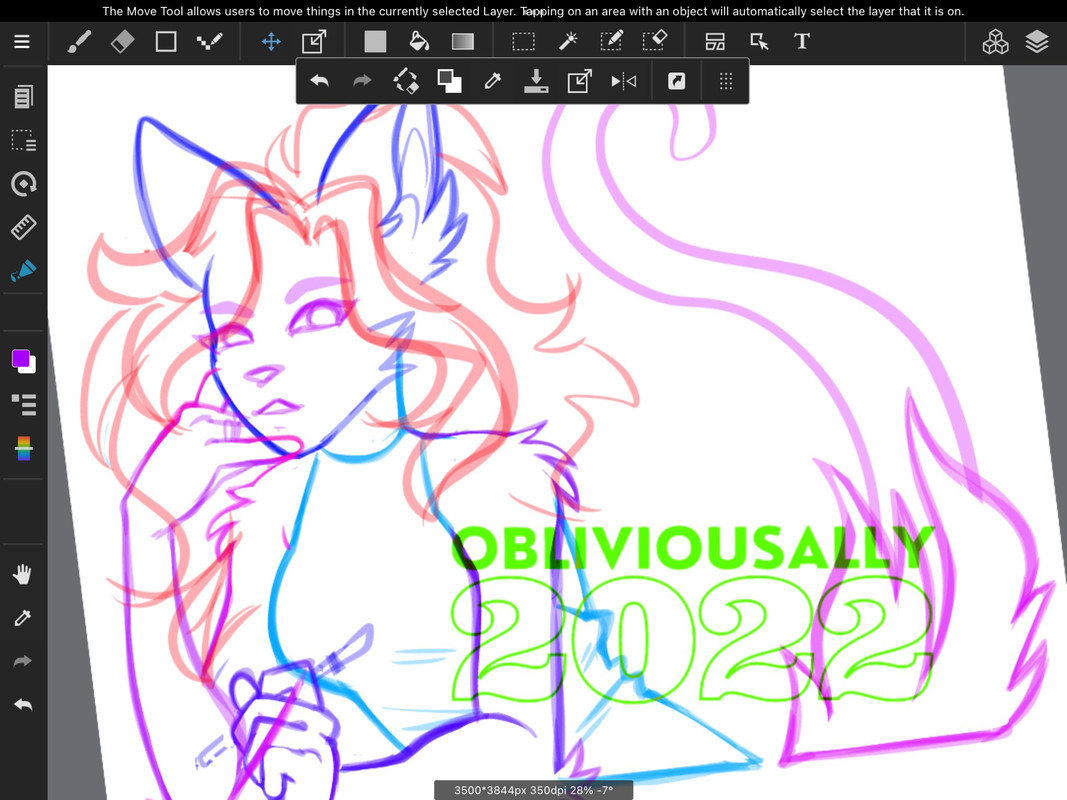Click the sidebar Redo arrow

click(x=22, y=661)
